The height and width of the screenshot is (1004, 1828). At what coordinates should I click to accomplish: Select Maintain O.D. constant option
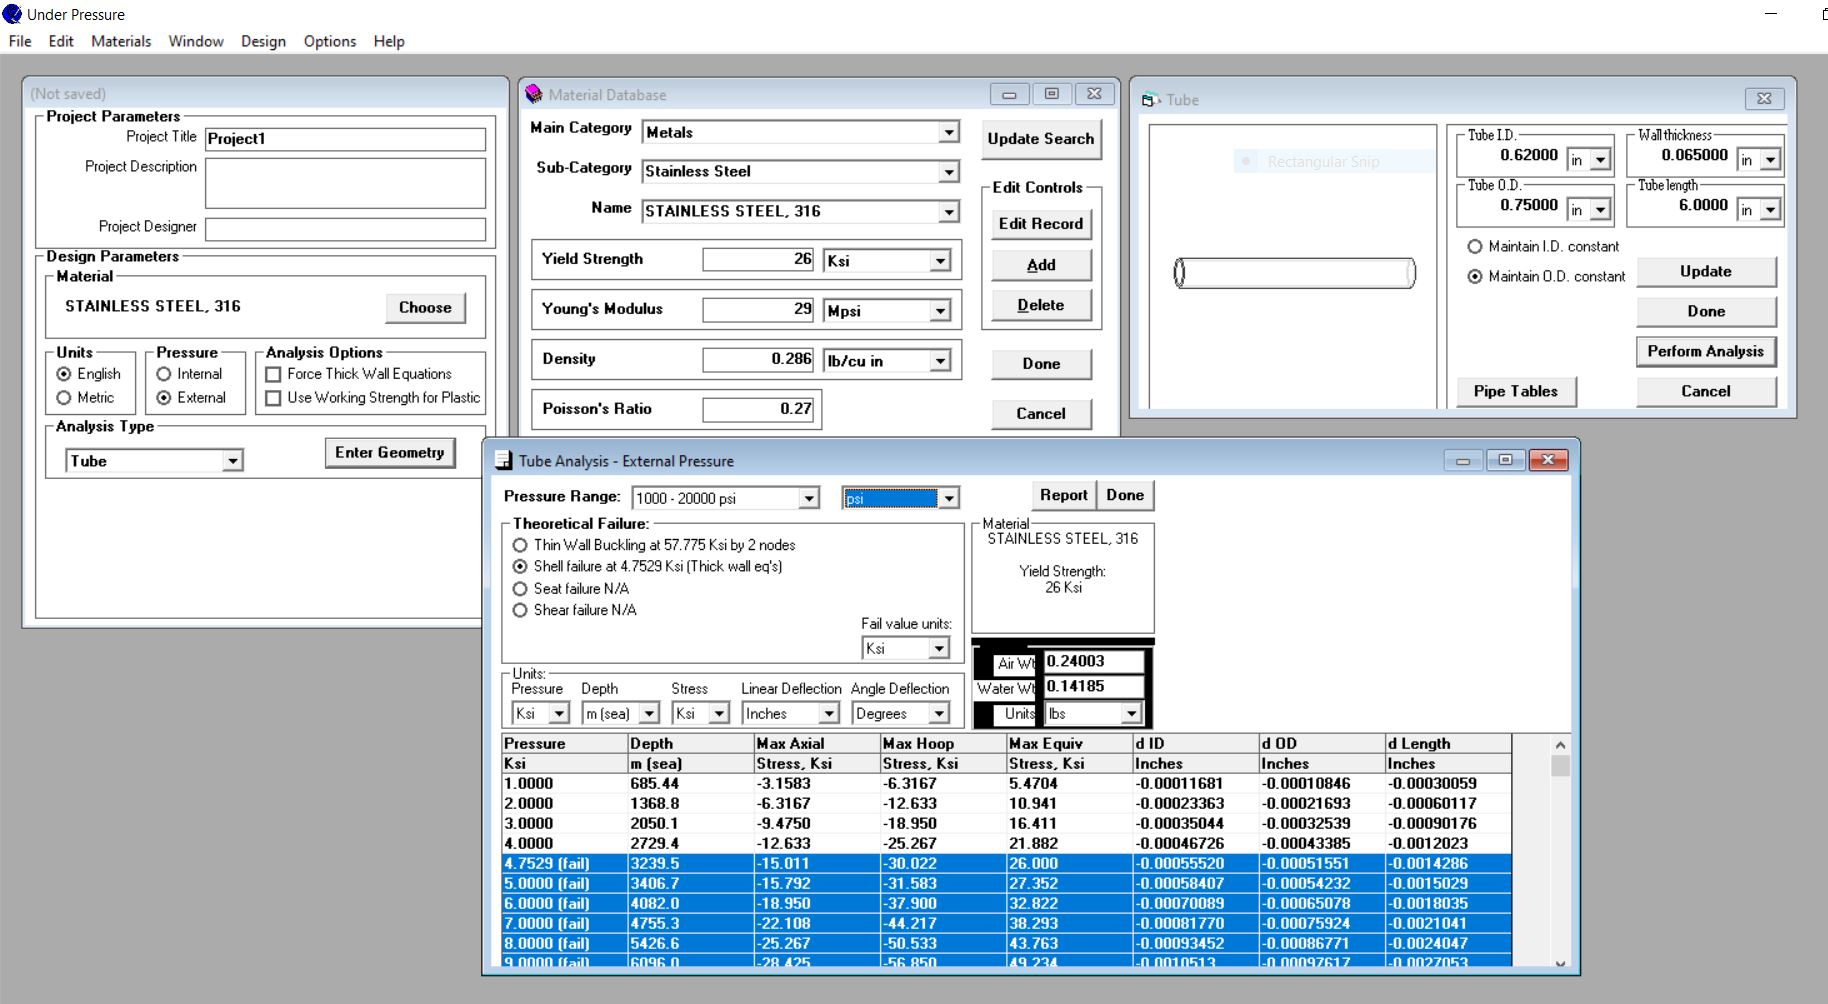(x=1474, y=277)
